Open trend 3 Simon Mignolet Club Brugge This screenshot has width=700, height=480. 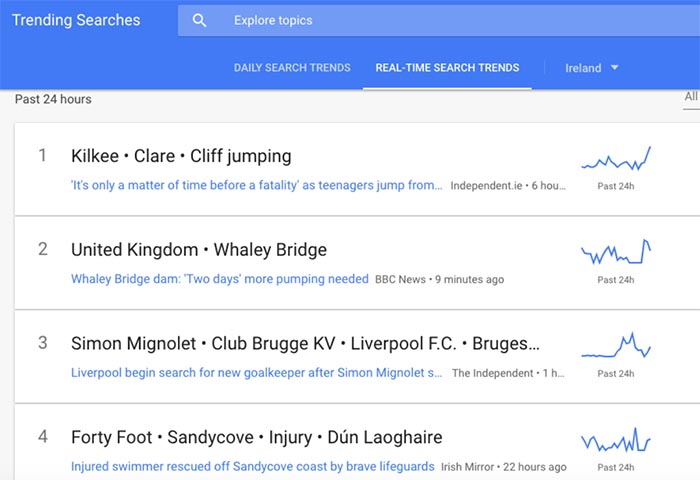click(305, 343)
